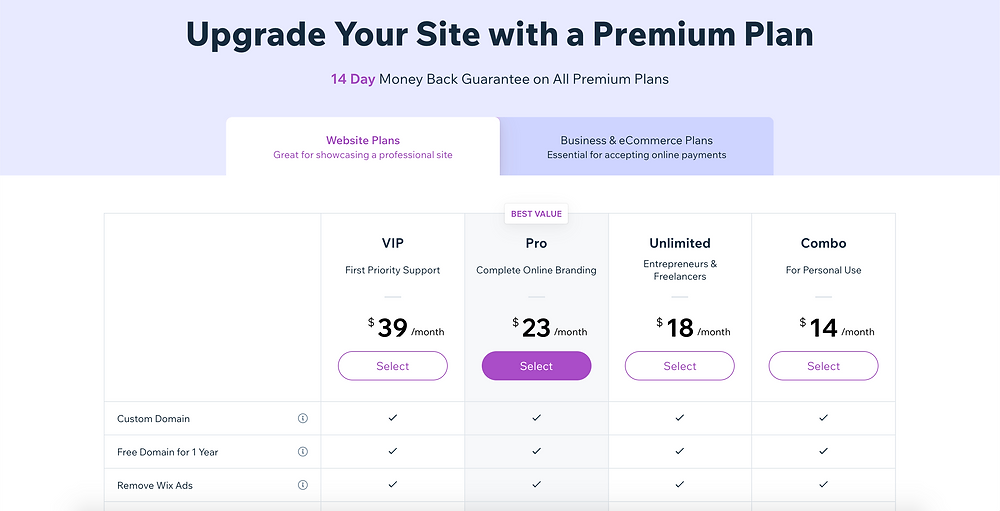
Task: Click the 14 Day guarantee text
Action: (353, 80)
